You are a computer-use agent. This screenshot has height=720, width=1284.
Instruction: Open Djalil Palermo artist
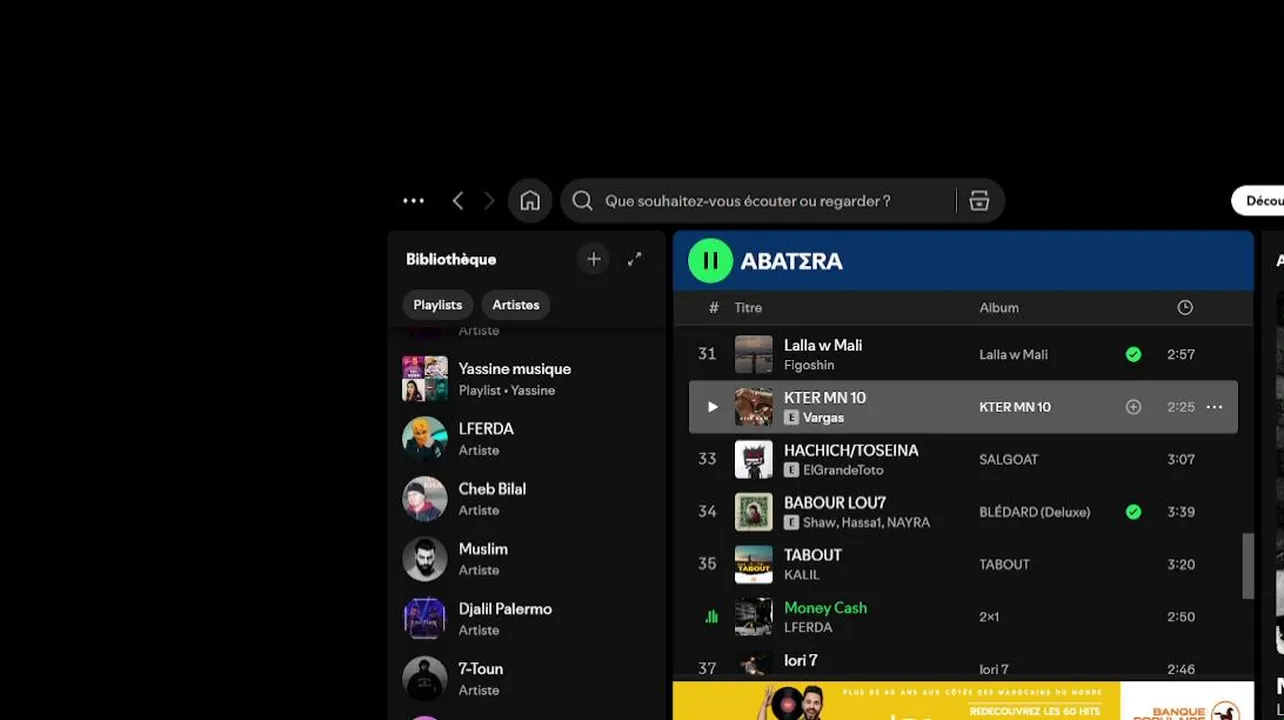click(x=526, y=619)
